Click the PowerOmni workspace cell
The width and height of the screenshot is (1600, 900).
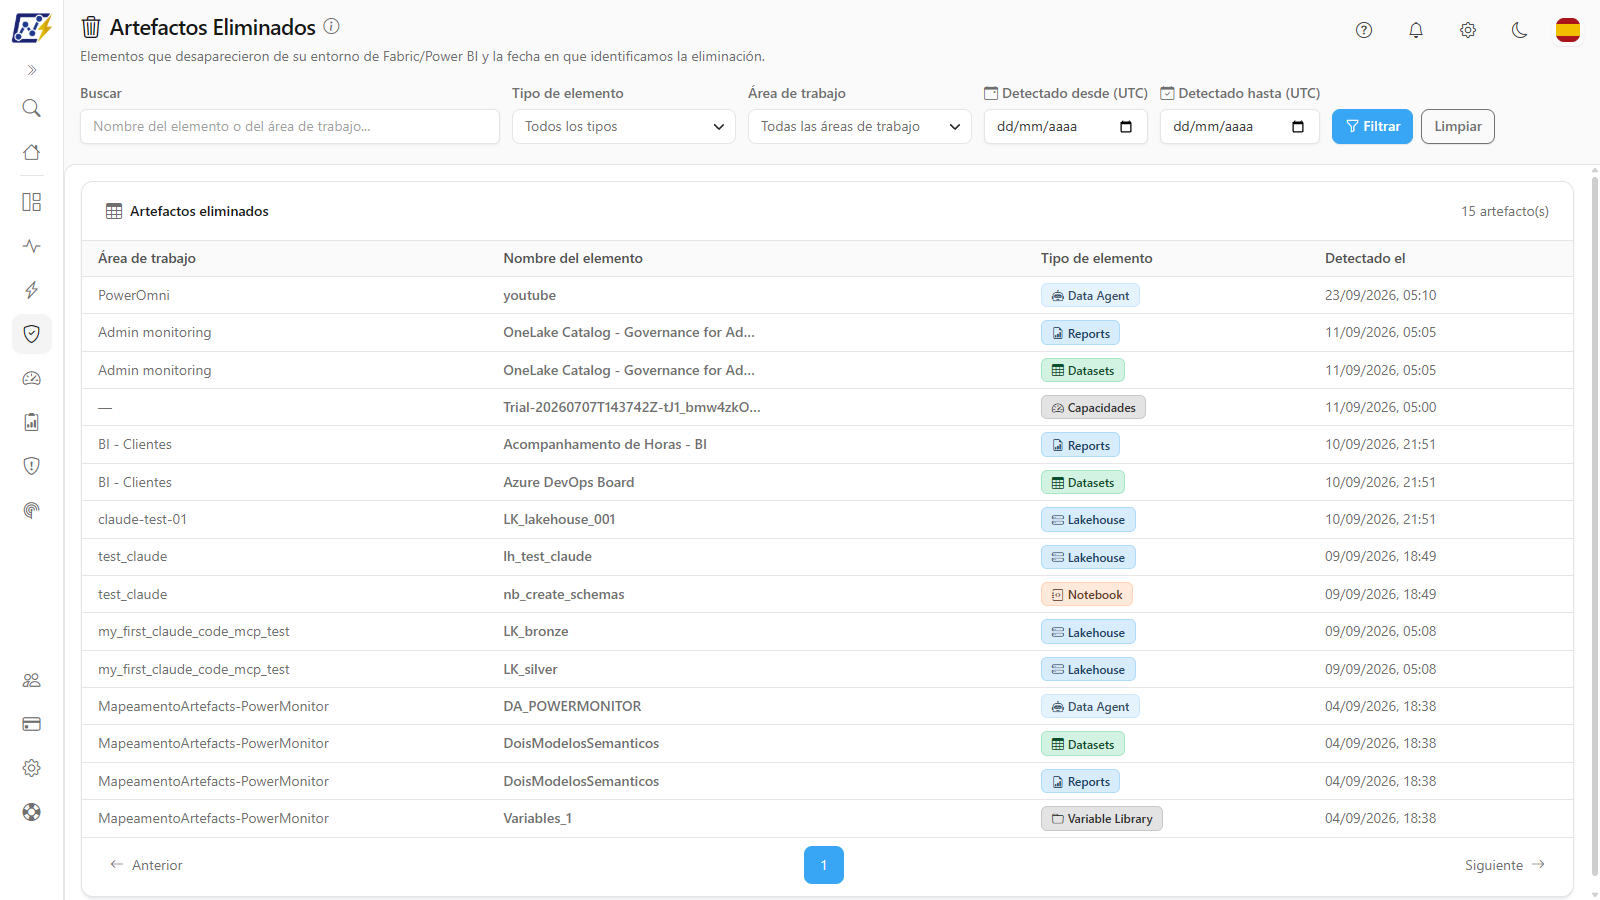point(134,295)
